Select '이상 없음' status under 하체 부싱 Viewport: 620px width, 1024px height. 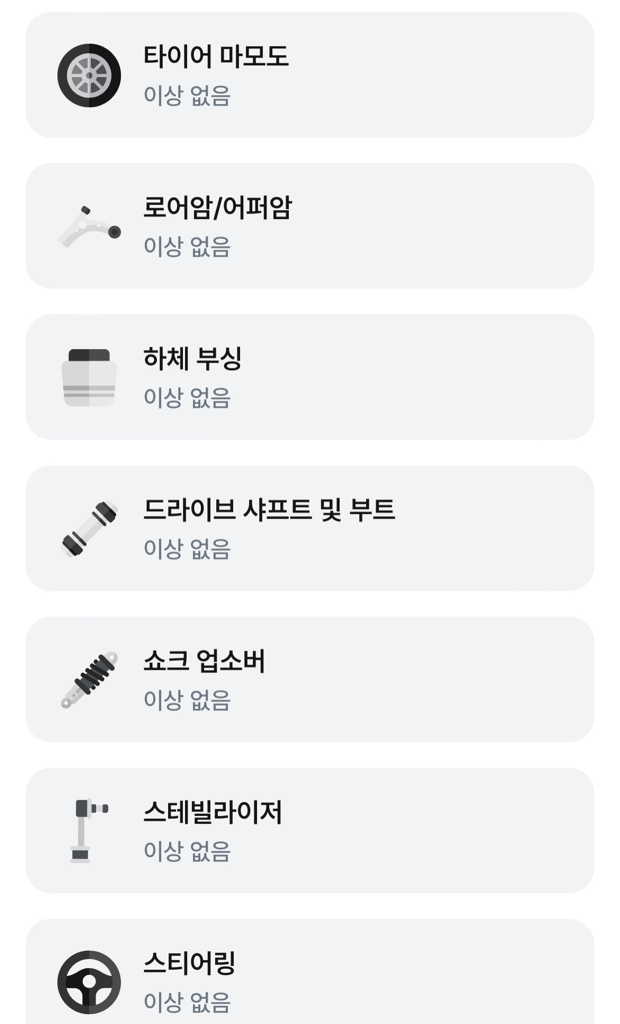[187, 398]
